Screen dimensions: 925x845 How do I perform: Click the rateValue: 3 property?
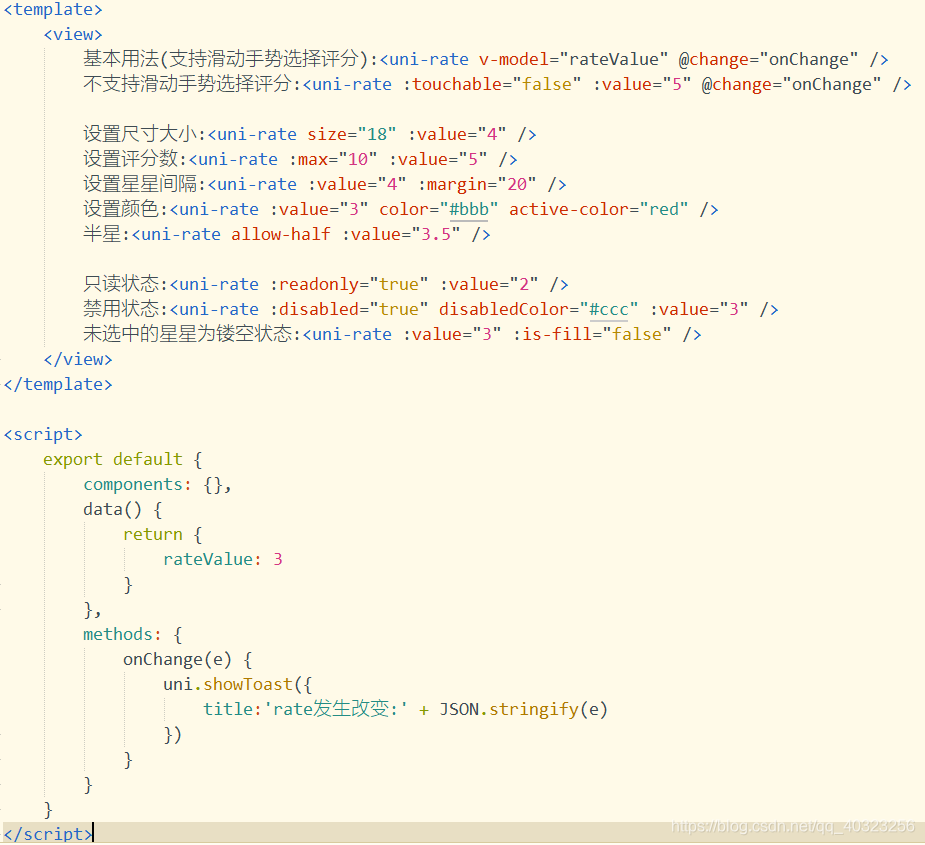pos(223,559)
